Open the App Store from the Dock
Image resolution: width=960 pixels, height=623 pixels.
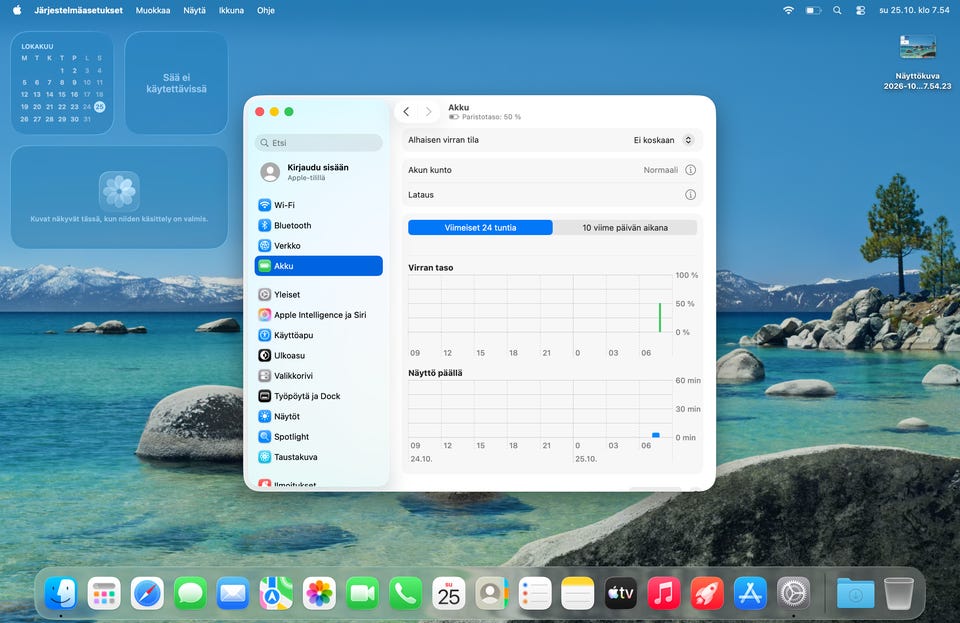pyautogui.click(x=750, y=593)
